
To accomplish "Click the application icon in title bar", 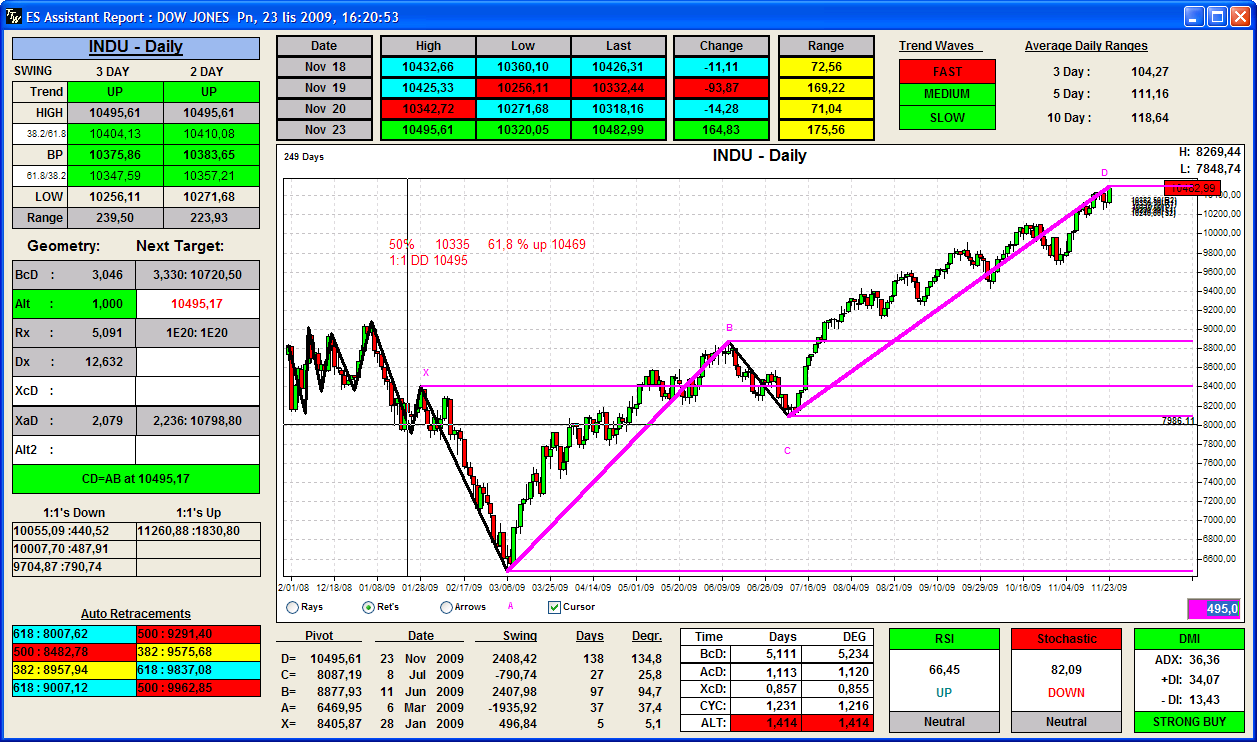I will (x=14, y=17).
